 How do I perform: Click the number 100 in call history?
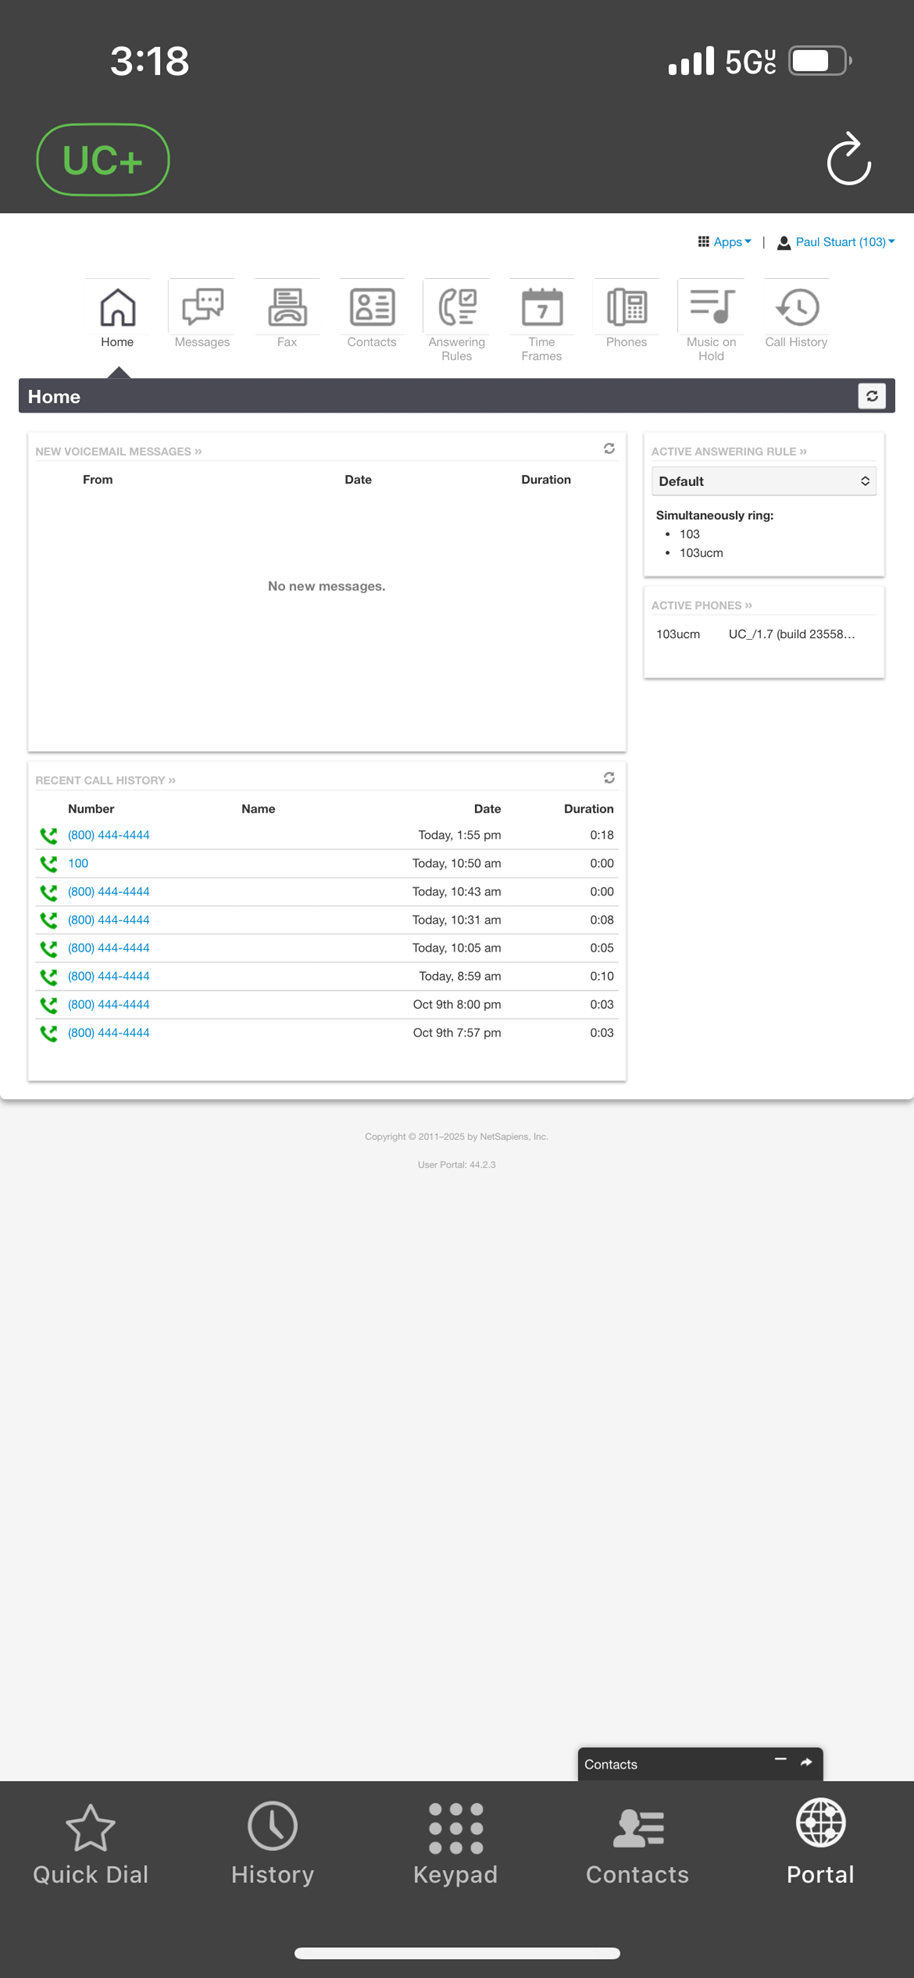click(78, 863)
